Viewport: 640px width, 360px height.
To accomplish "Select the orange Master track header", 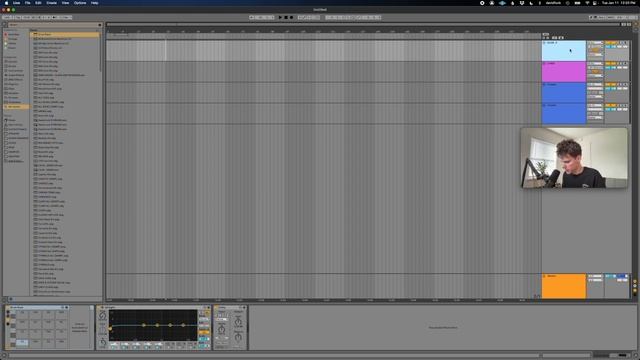I will coord(564,287).
